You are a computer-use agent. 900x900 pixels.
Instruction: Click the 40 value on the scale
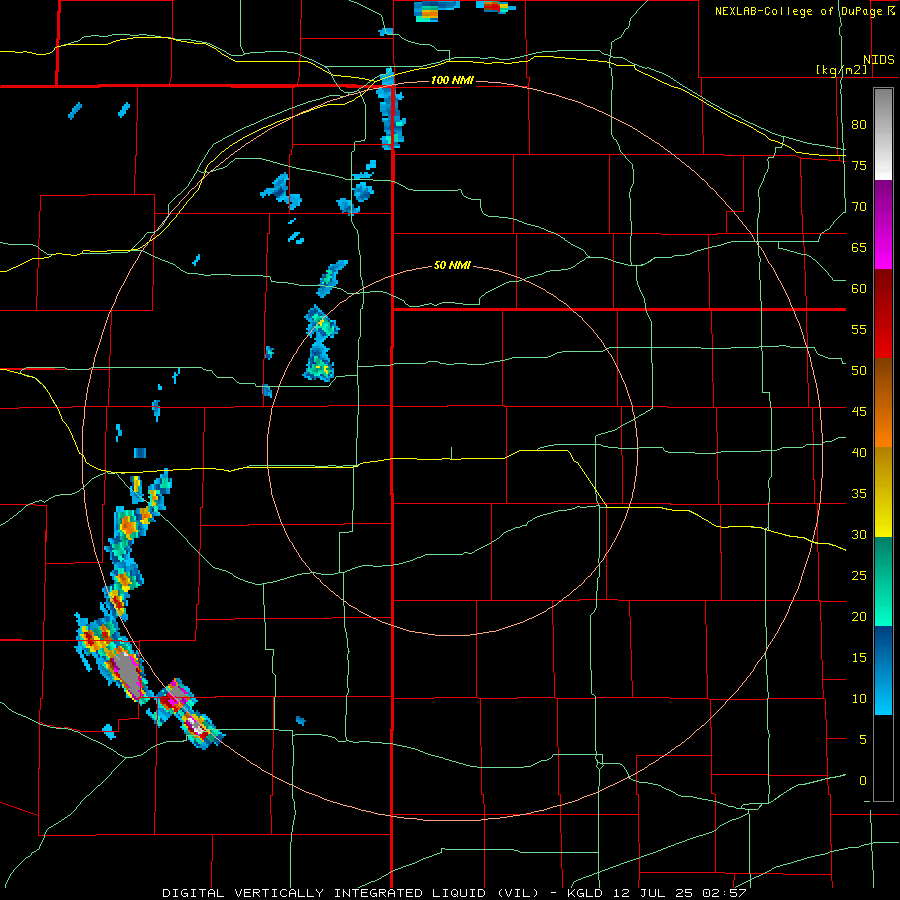click(x=859, y=453)
